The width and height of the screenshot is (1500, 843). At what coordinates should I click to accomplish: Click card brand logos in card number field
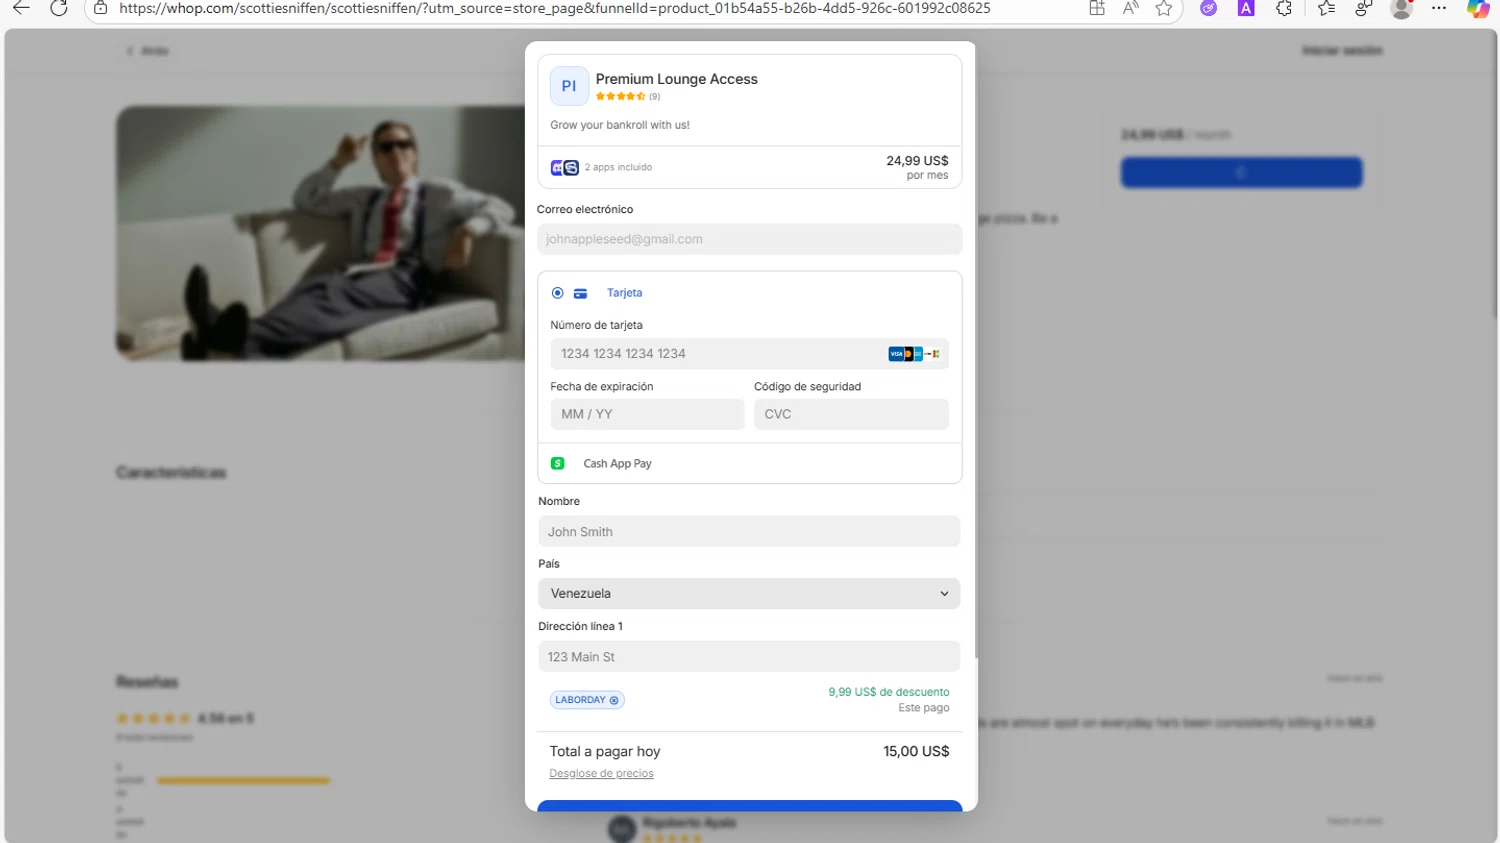pos(914,354)
